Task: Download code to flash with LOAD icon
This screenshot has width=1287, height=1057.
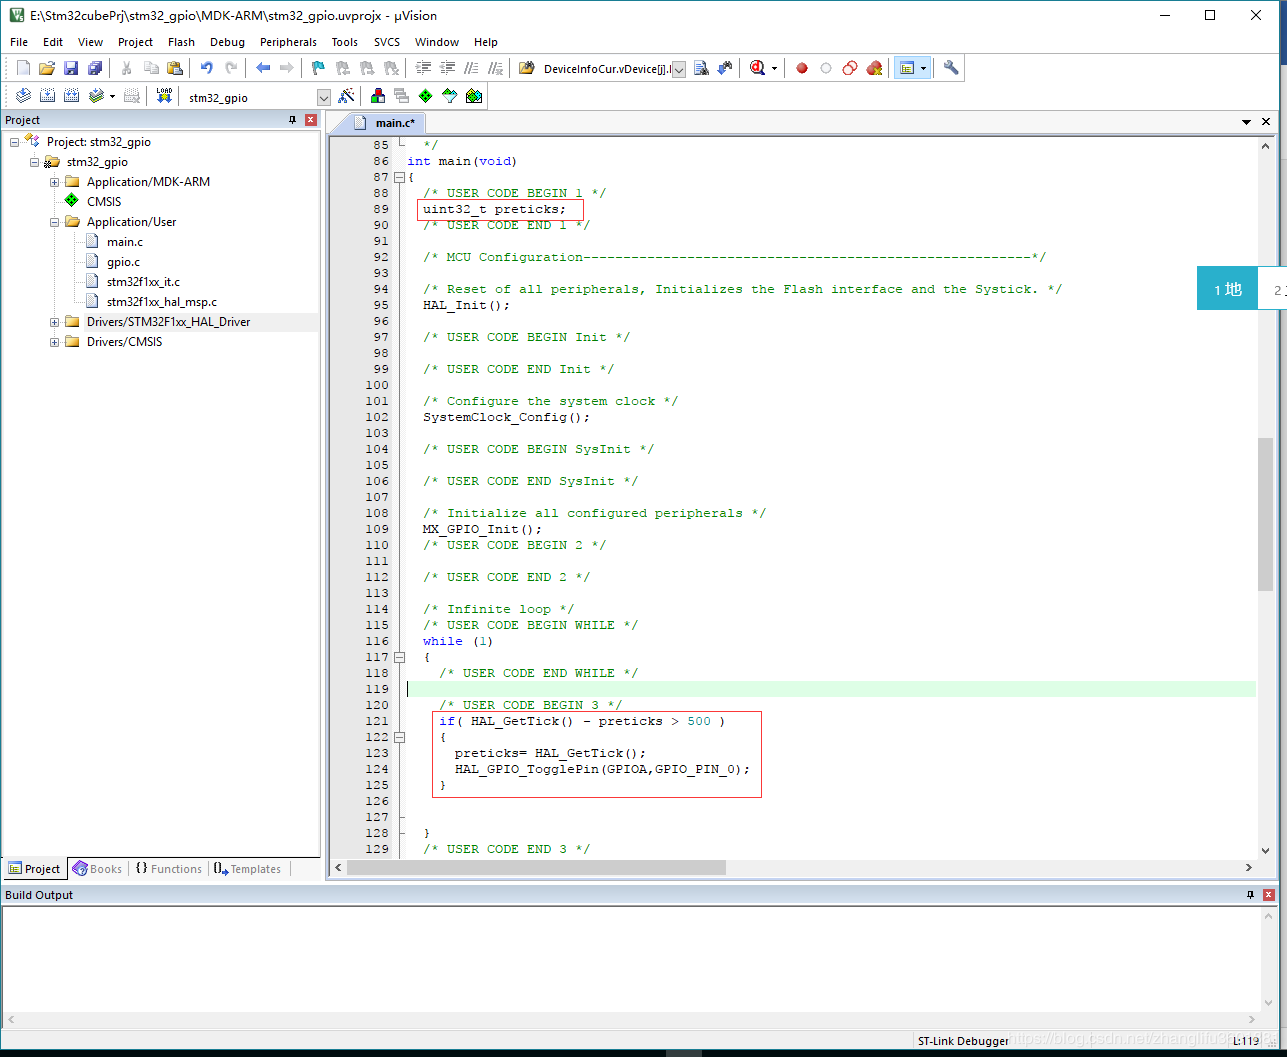Action: [x=164, y=96]
